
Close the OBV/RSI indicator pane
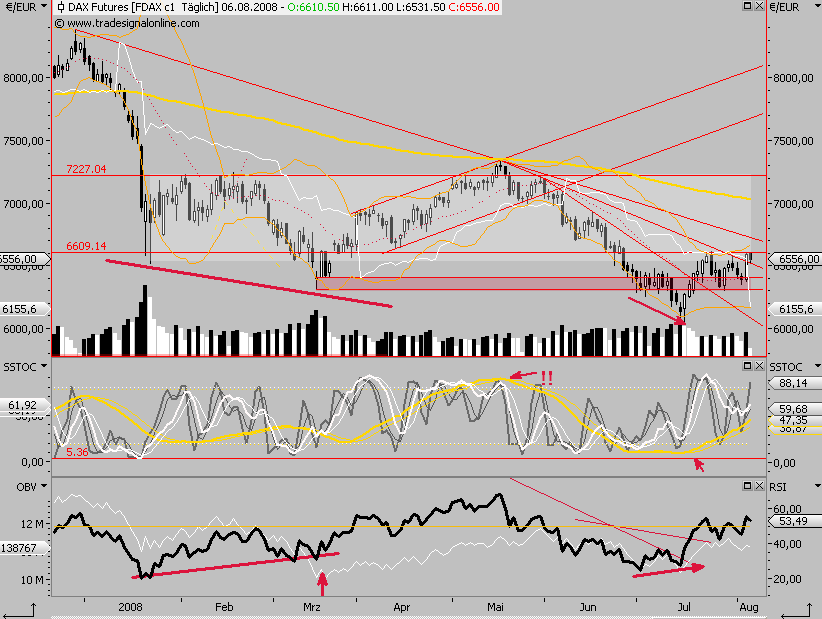coord(759,486)
